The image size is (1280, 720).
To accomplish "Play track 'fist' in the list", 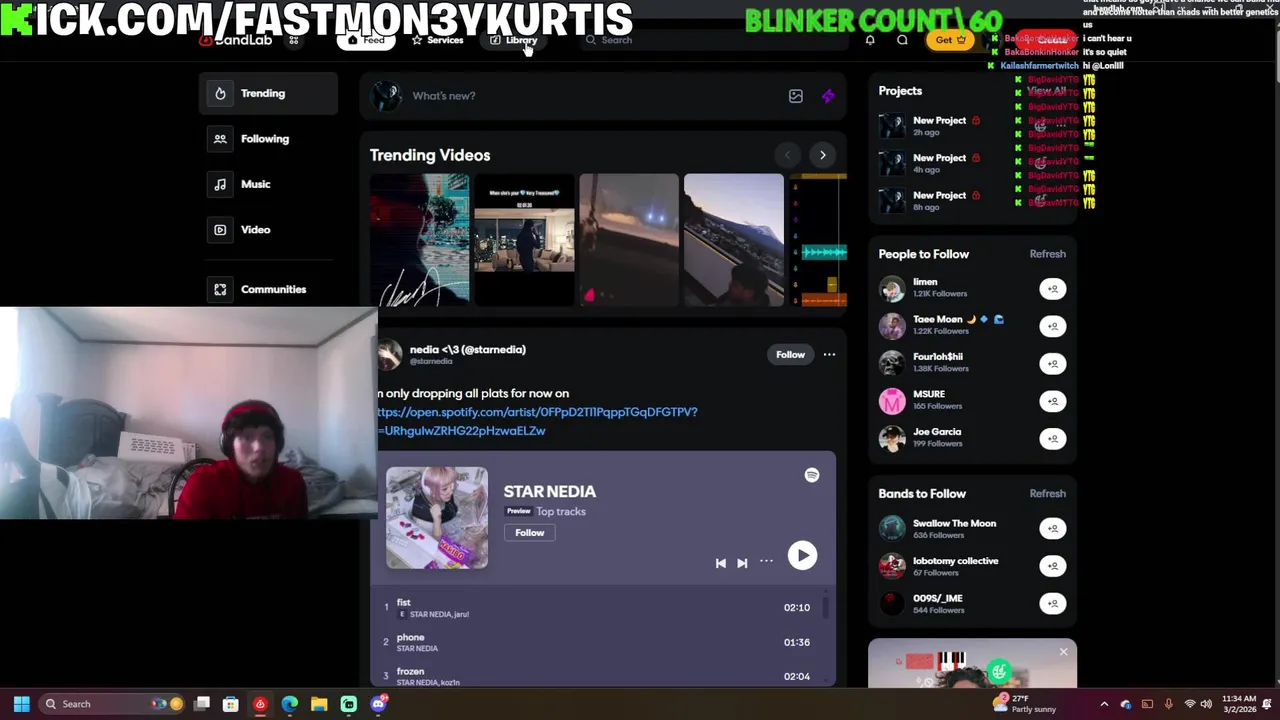I will tap(597, 608).
